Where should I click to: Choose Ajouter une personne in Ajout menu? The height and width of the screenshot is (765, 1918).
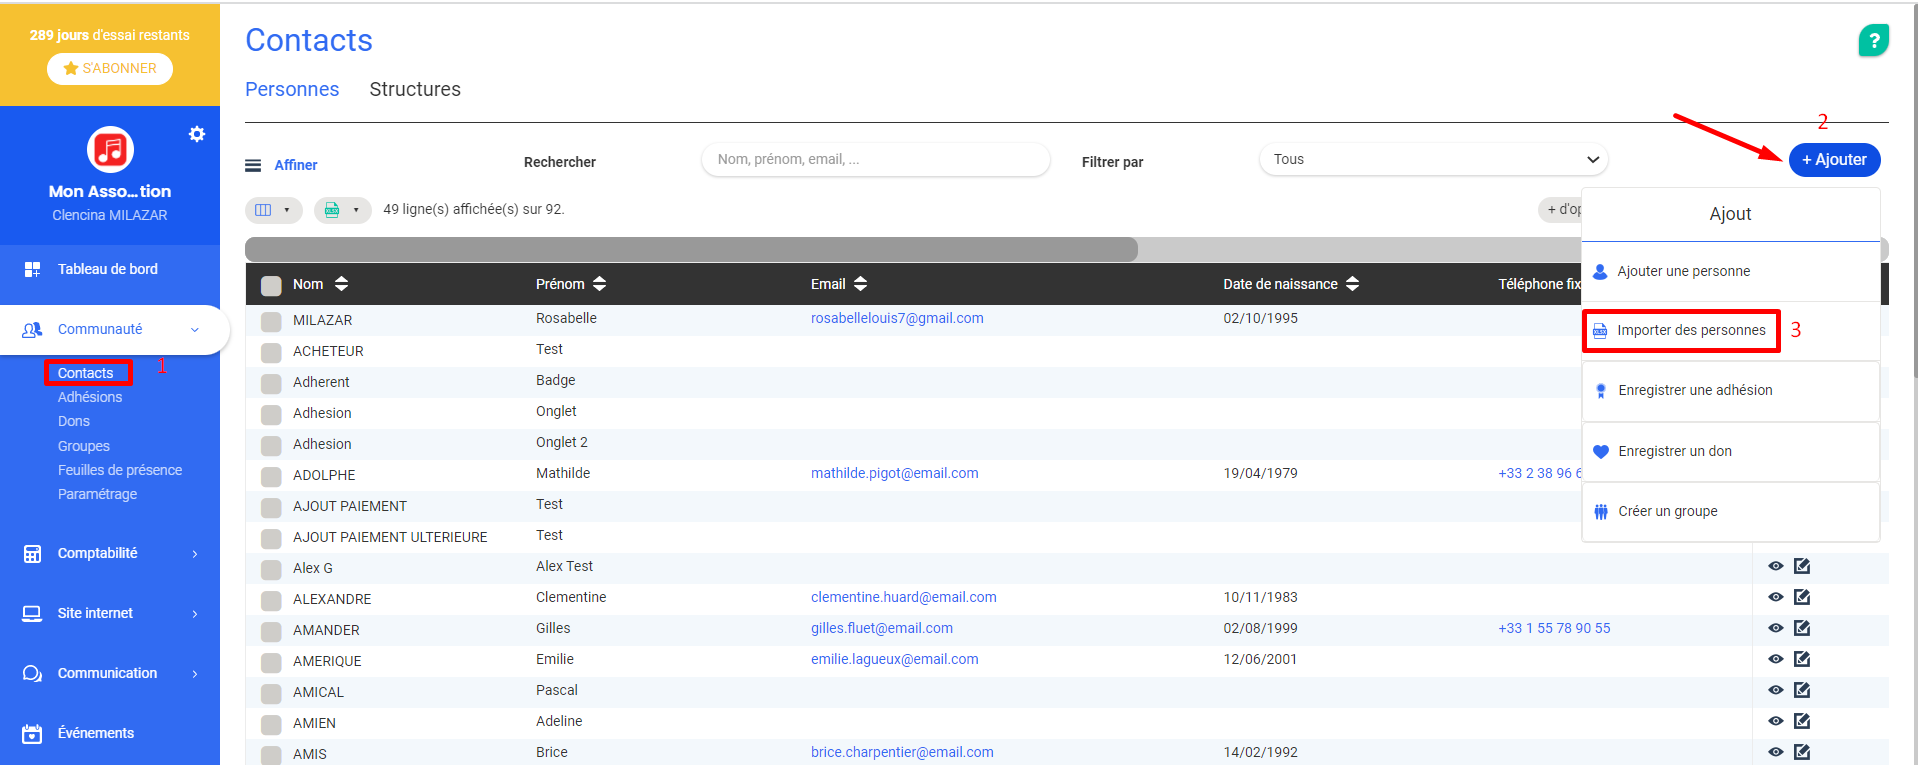[1730, 271]
